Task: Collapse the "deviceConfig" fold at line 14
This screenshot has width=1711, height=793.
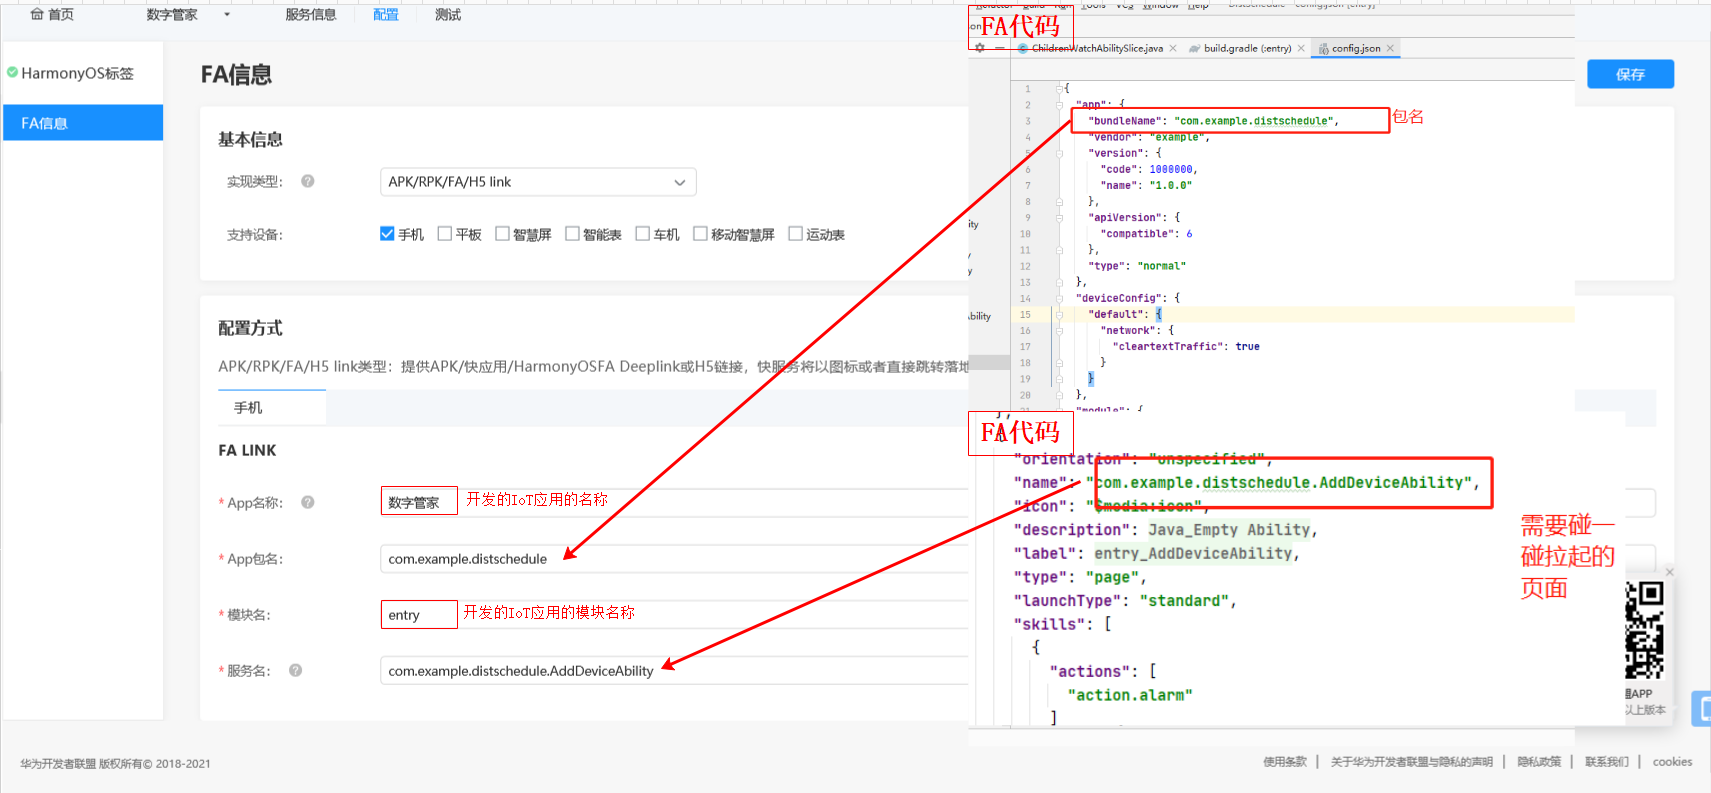Action: coord(1059,298)
